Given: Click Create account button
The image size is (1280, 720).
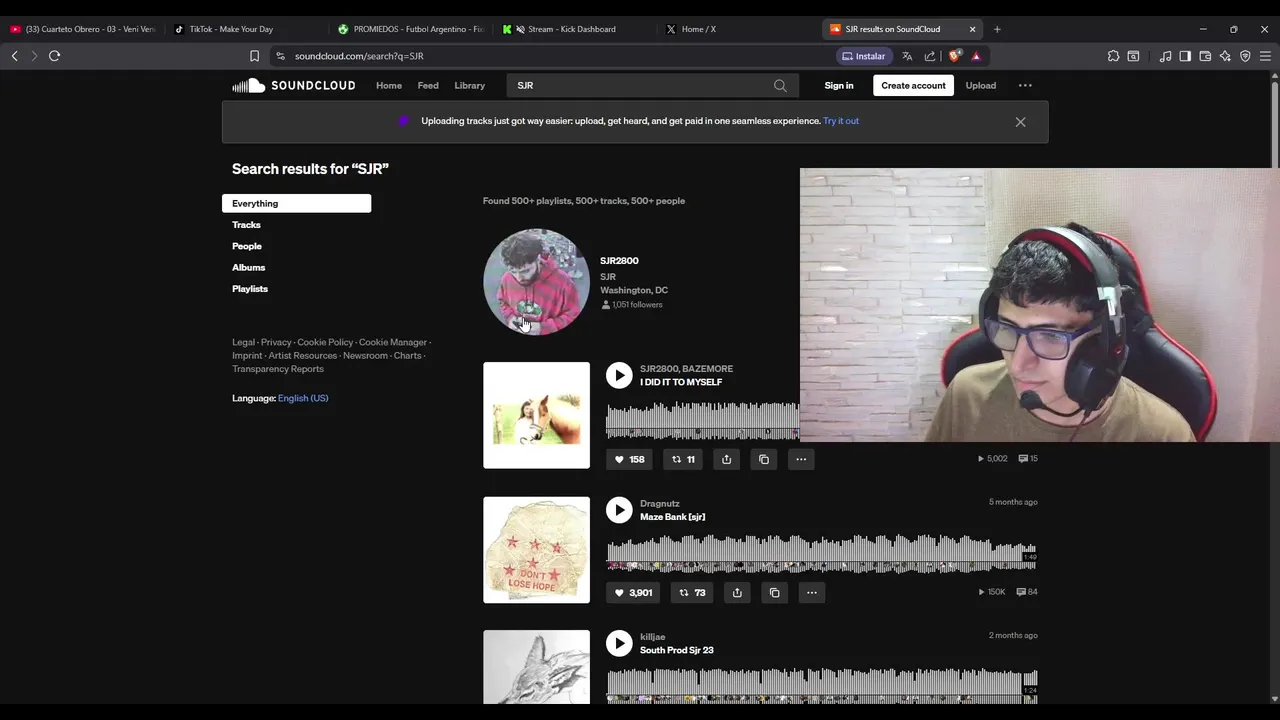Looking at the screenshot, I should [913, 86].
